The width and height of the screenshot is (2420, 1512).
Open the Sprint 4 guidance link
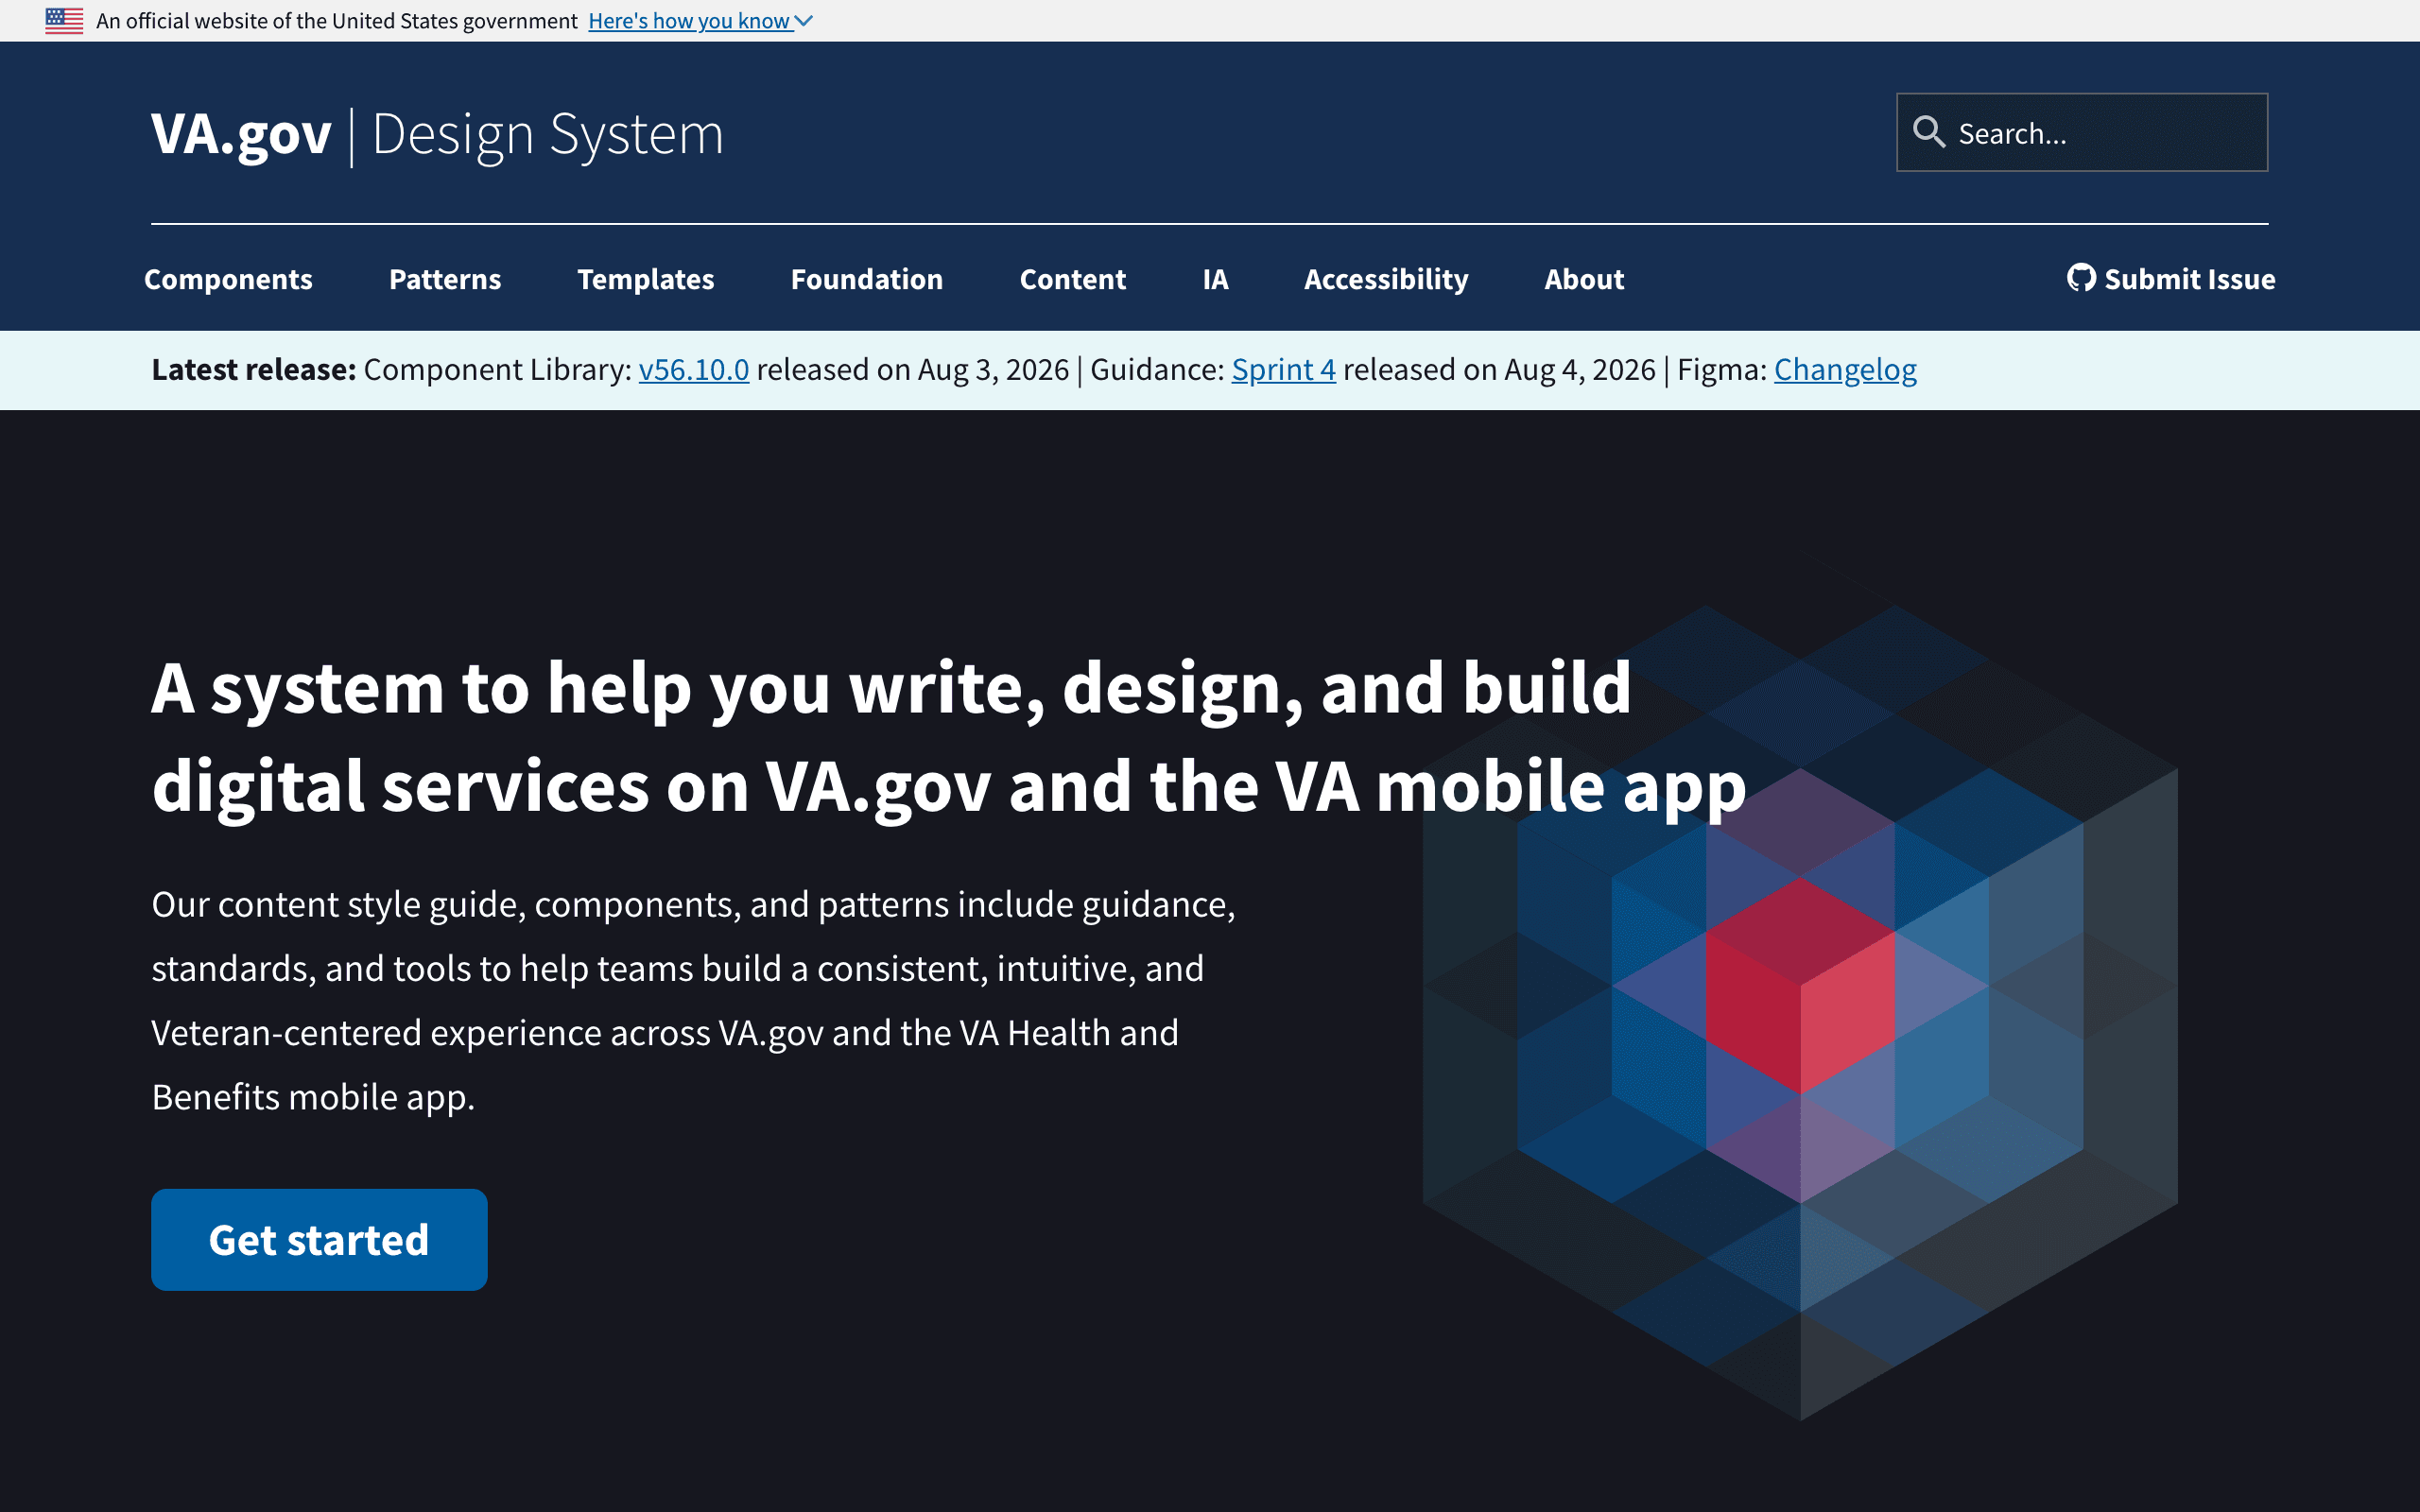point(1283,370)
